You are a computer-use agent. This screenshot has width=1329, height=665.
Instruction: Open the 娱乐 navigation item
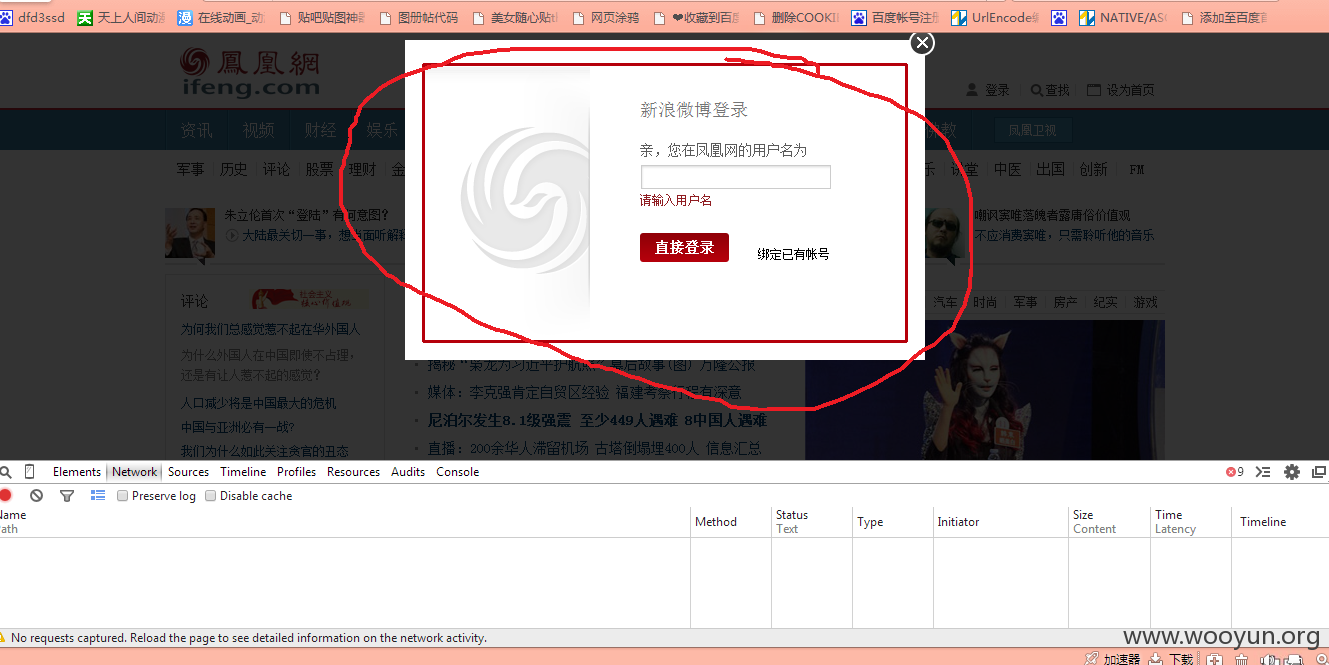coord(382,130)
